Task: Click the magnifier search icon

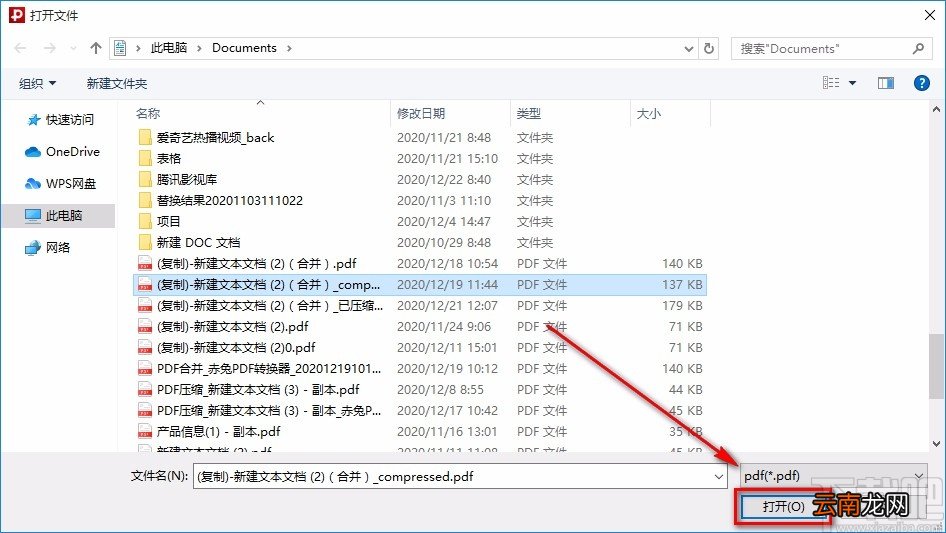Action: (x=918, y=48)
